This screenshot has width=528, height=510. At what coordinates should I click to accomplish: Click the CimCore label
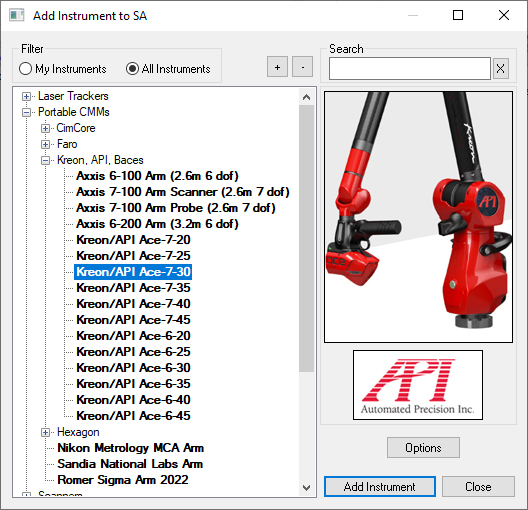76,128
